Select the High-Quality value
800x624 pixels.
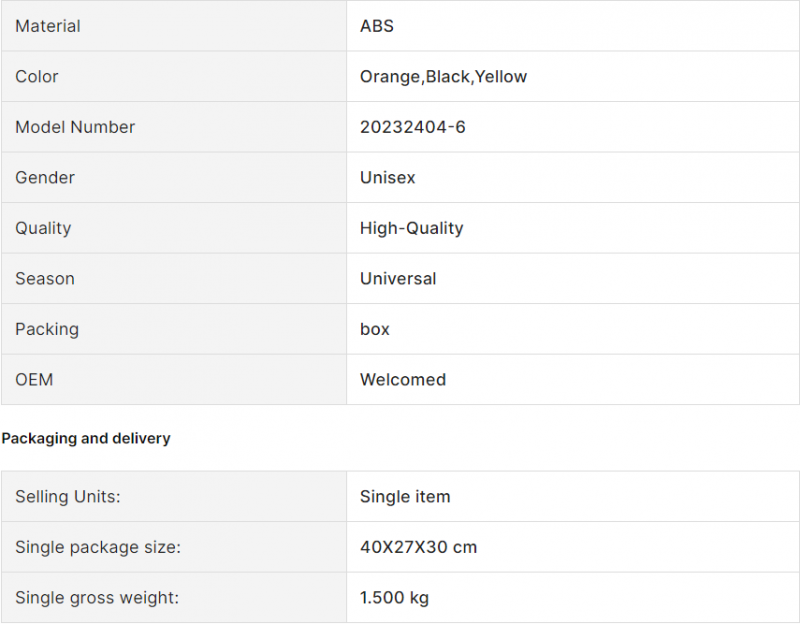(x=411, y=228)
